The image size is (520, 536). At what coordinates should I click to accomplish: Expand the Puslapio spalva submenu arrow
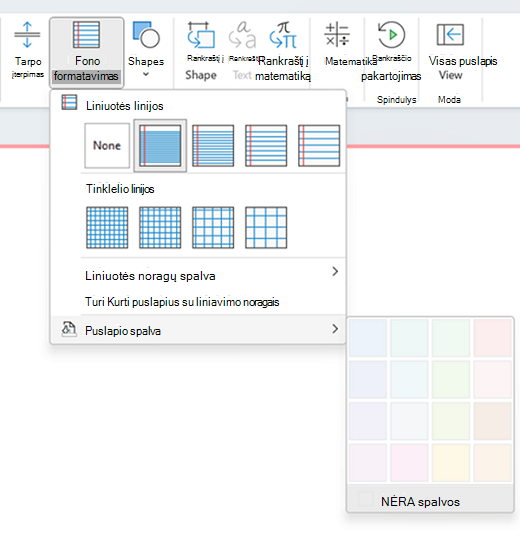tap(335, 329)
